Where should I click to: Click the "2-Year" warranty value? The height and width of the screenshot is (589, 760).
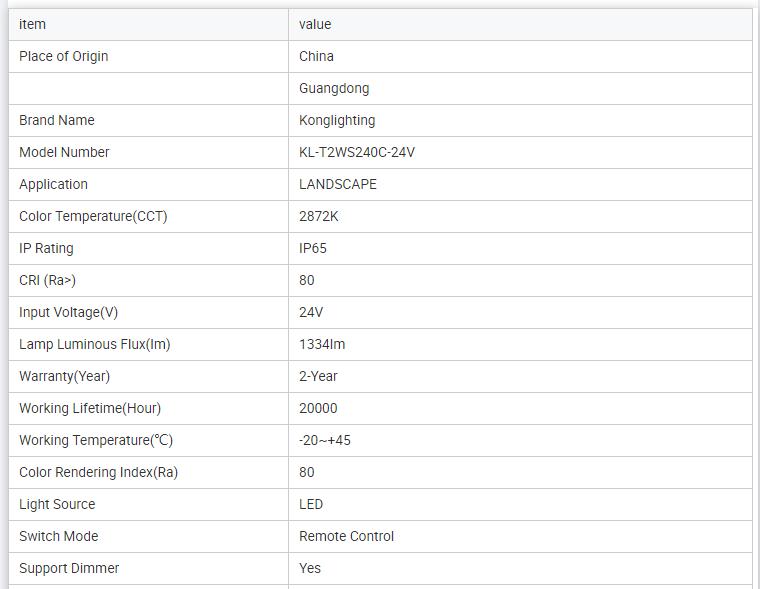[x=318, y=376]
